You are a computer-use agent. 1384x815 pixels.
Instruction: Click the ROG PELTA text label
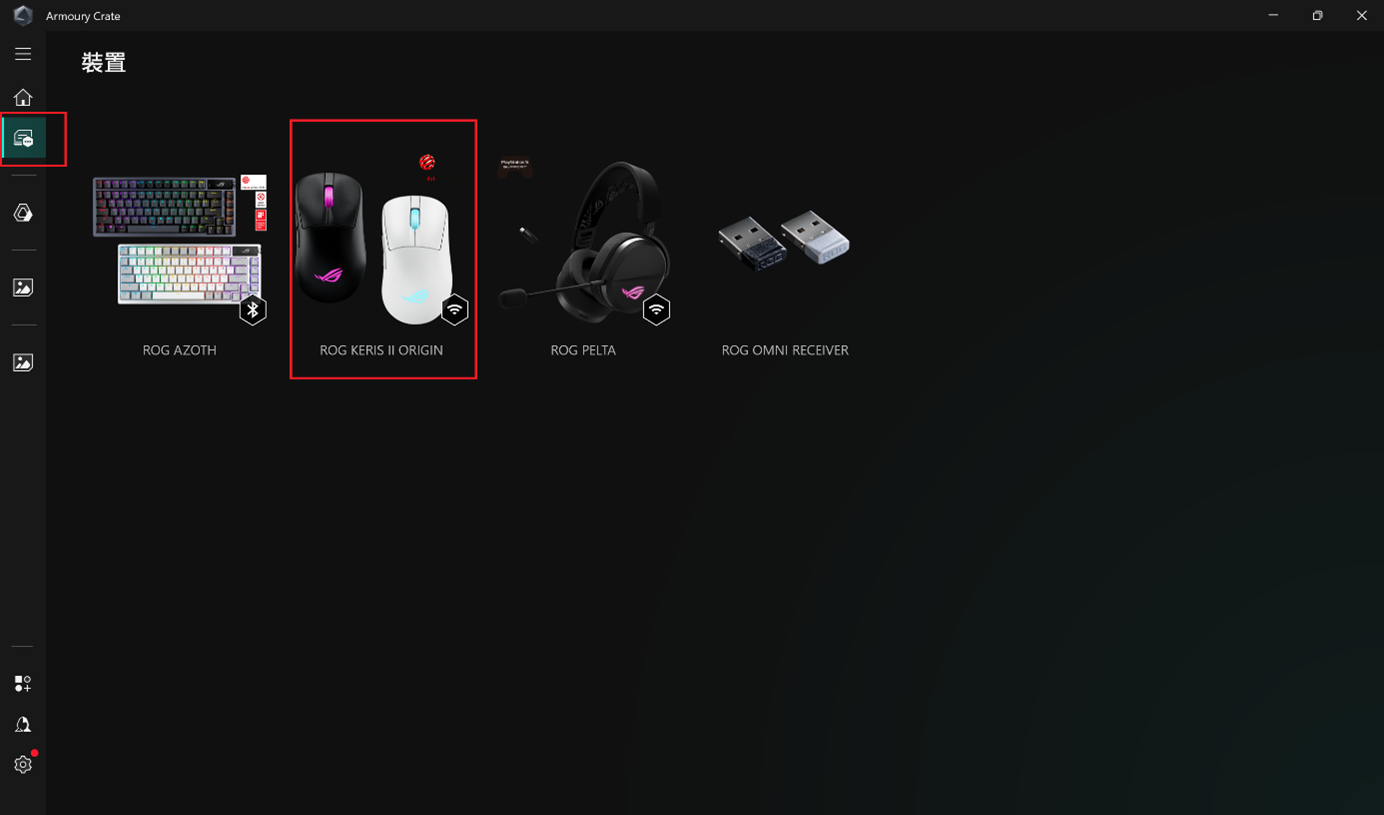583,350
